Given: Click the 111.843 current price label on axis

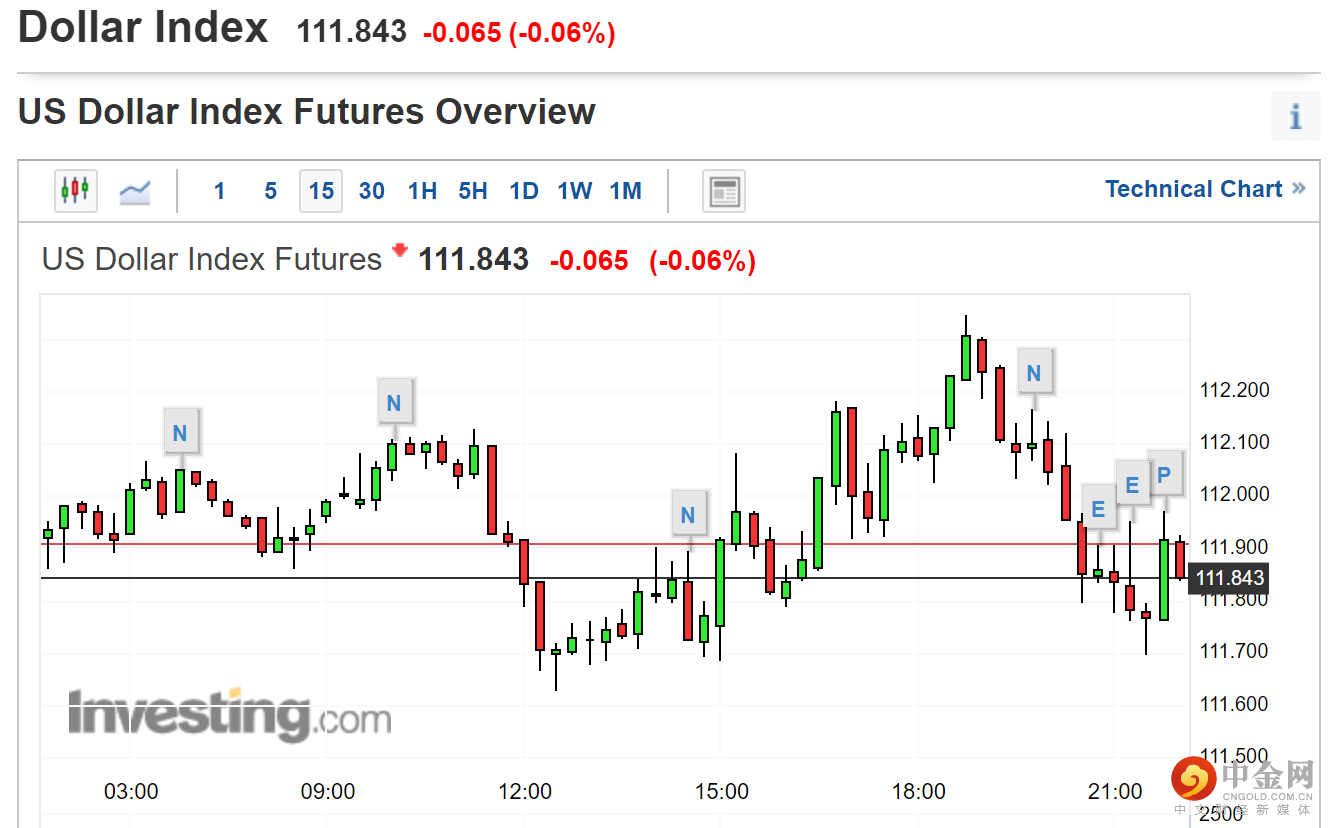Looking at the screenshot, I should (1229, 578).
